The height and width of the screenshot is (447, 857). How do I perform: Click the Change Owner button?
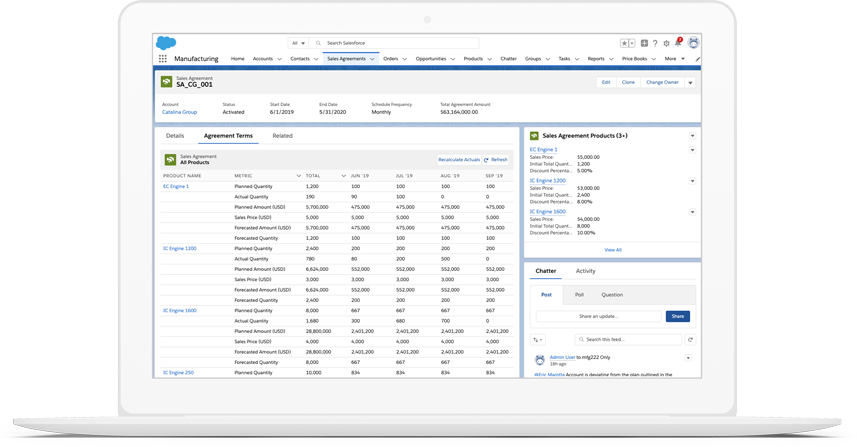point(662,83)
